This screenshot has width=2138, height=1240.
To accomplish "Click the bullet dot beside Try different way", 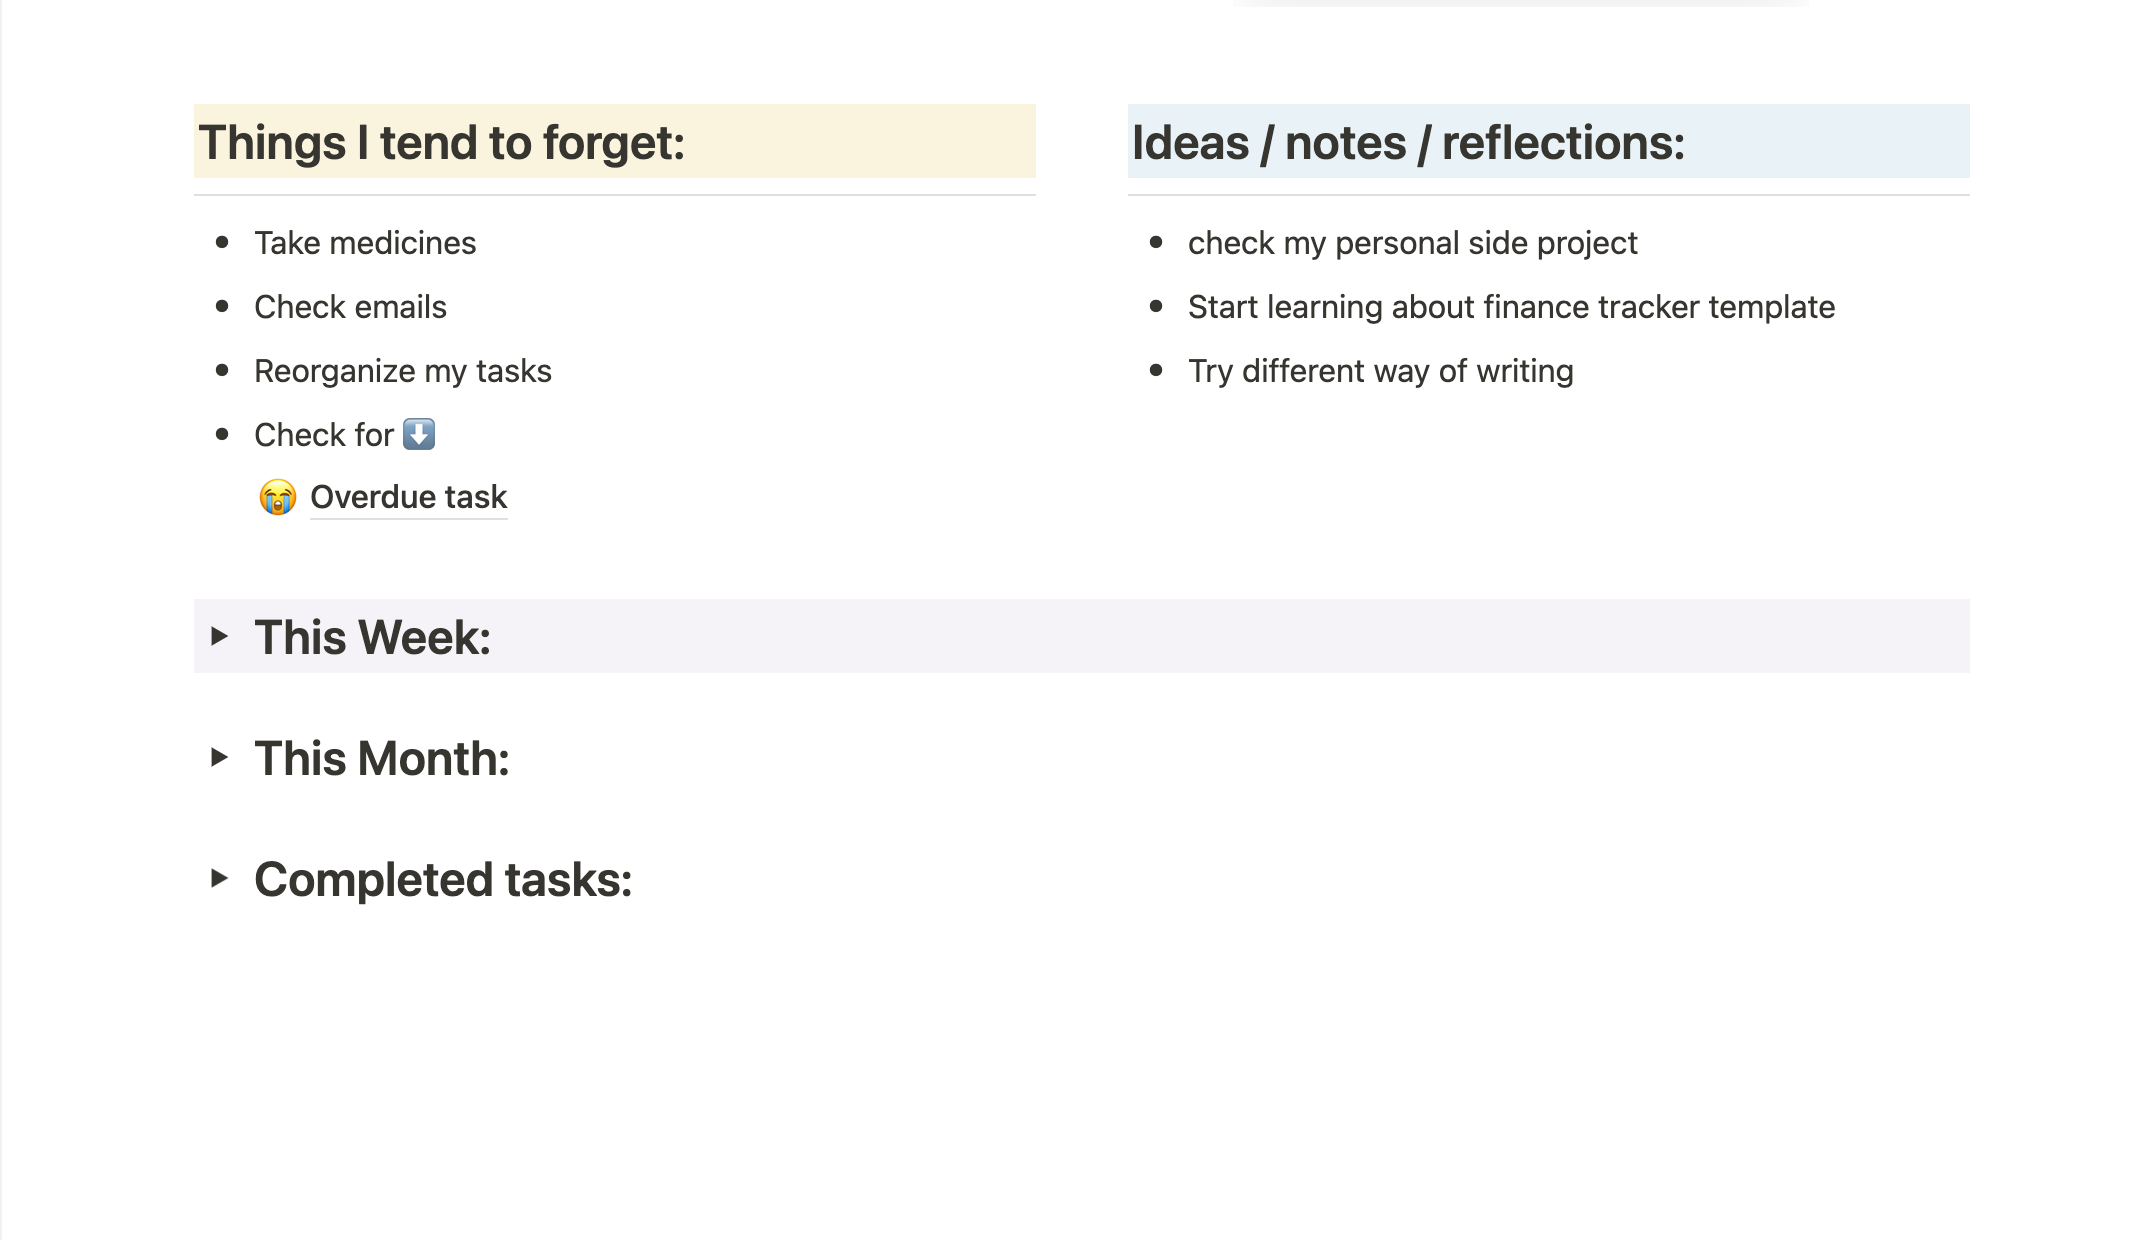I will (x=1156, y=370).
